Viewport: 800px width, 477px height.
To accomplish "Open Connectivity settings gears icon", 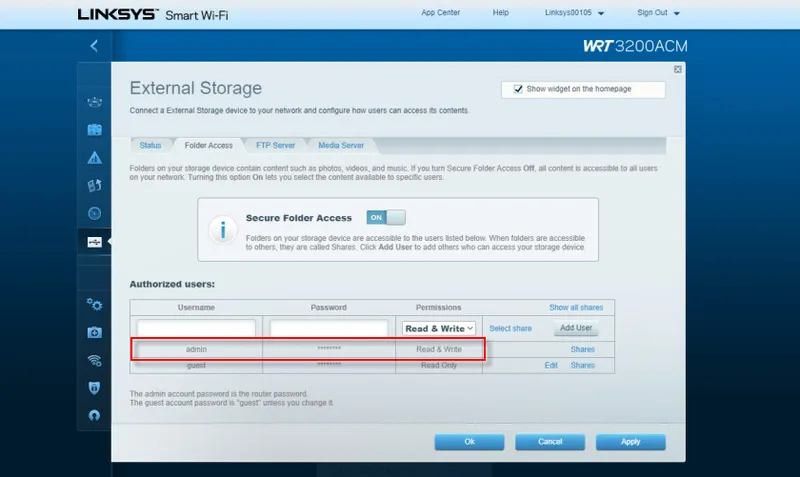I will click(94, 305).
